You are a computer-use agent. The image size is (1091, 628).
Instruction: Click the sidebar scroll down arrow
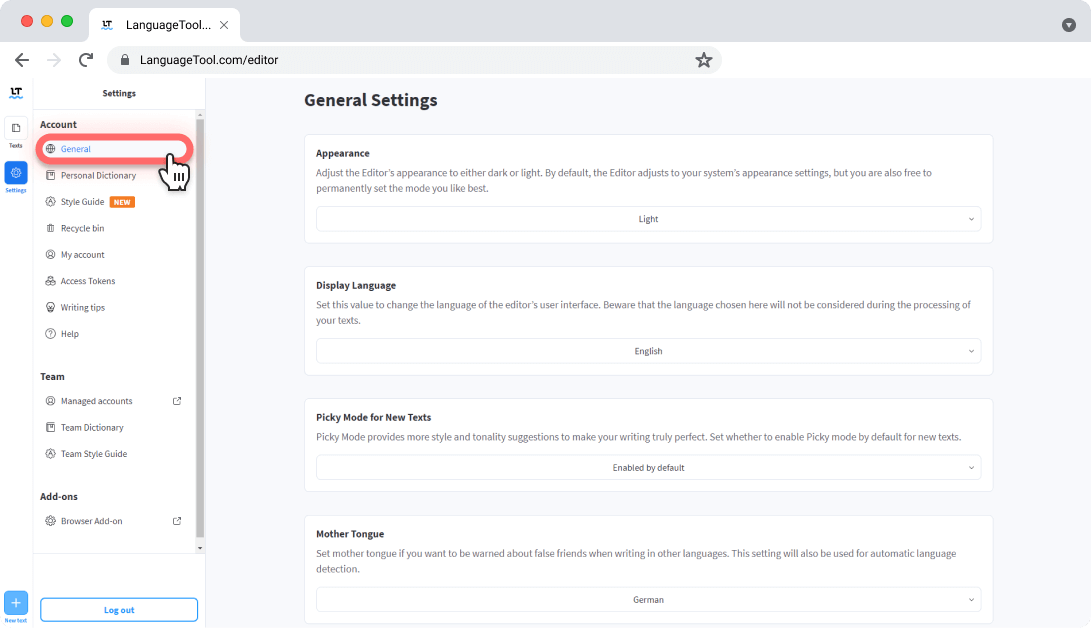point(200,548)
